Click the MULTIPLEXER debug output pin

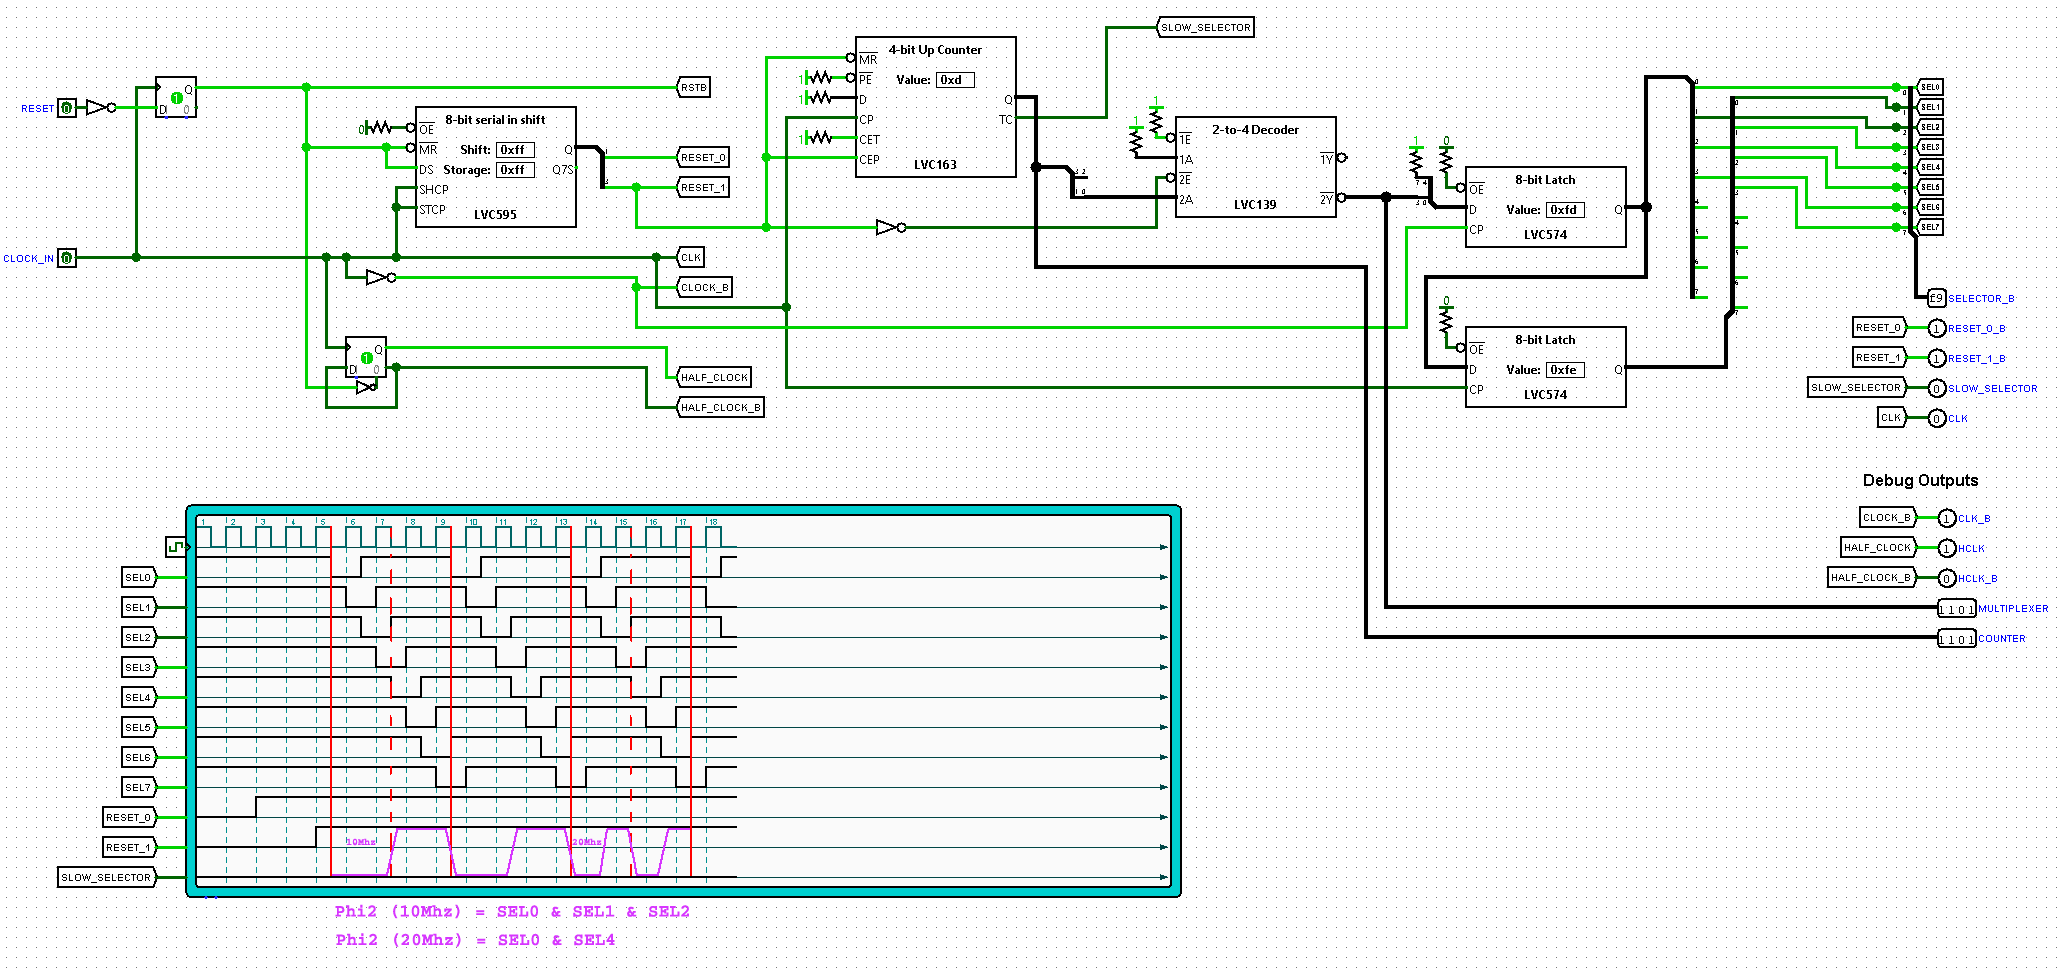1956,609
